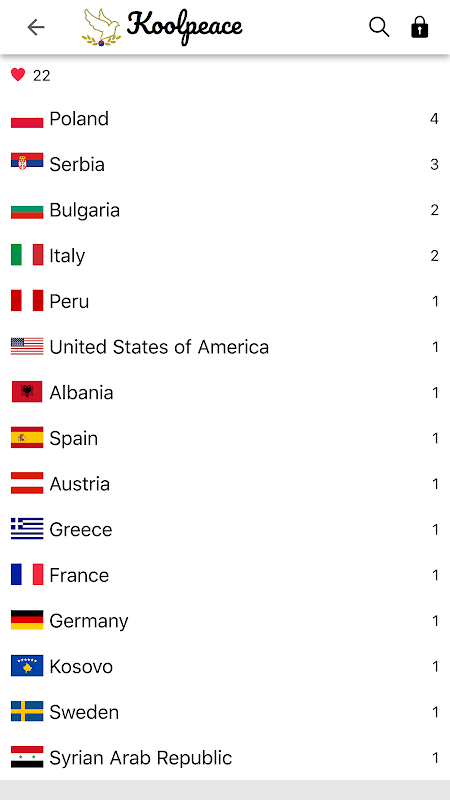Screen dimensions: 450x800
Task: Tap the Poland flag icon
Action: coord(27,119)
